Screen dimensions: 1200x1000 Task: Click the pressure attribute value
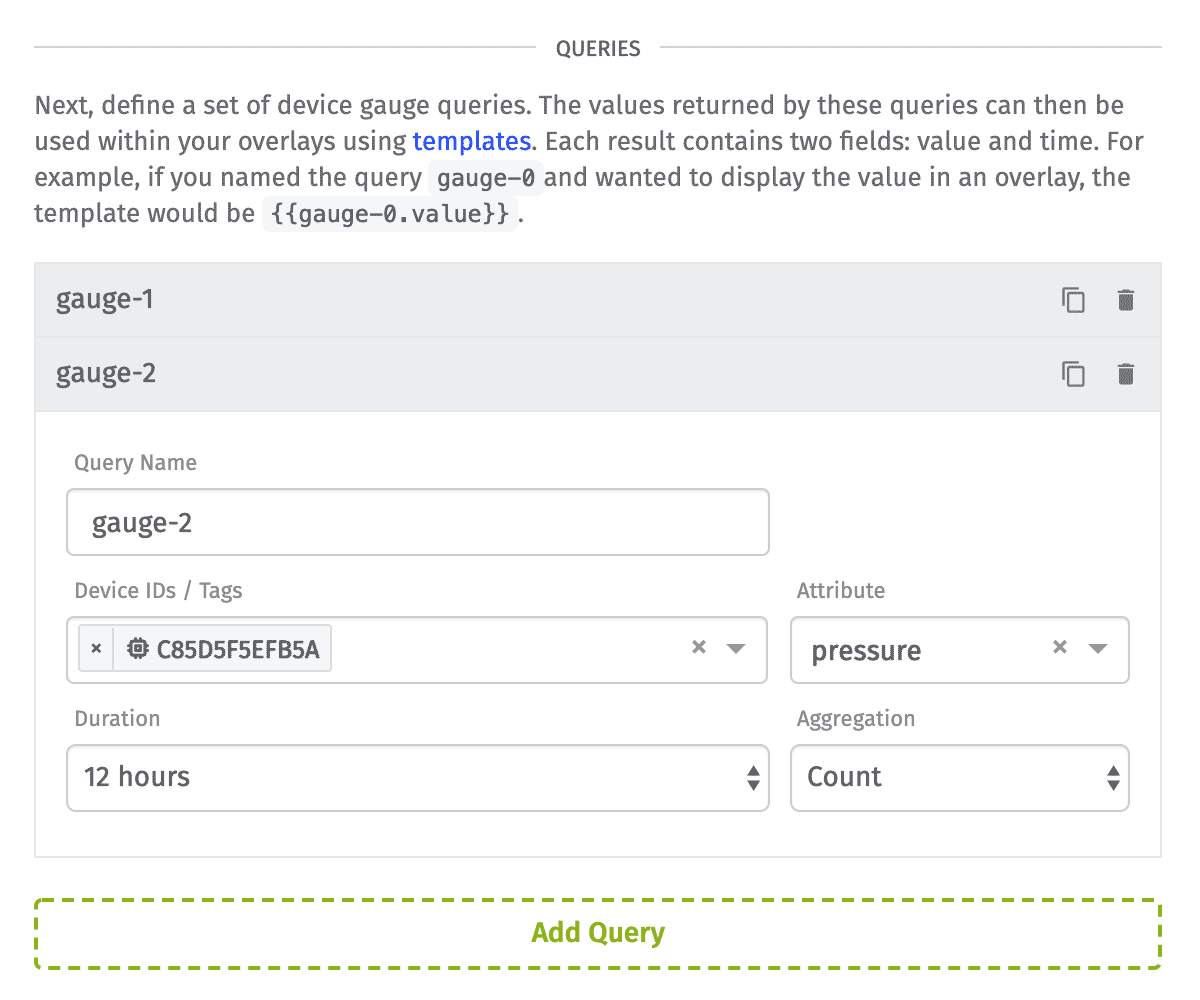pyautogui.click(x=866, y=650)
